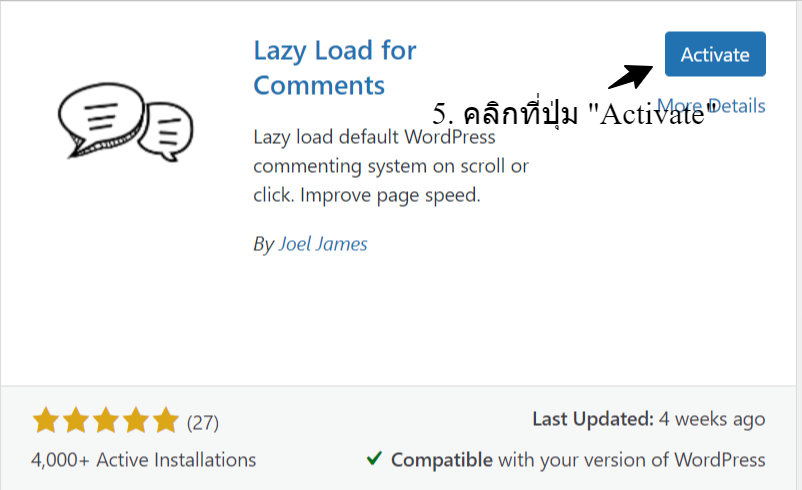Click the green compatibility checkmark

tap(374, 458)
